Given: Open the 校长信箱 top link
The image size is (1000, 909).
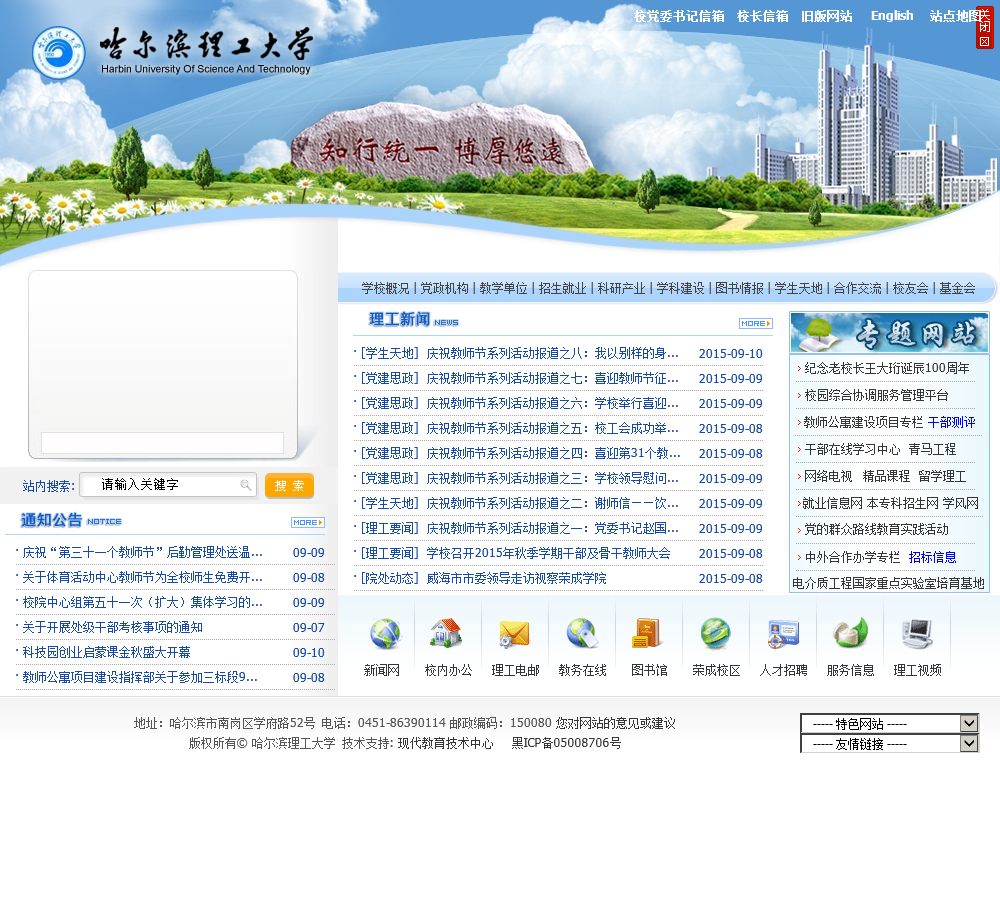Looking at the screenshot, I should coord(763,16).
